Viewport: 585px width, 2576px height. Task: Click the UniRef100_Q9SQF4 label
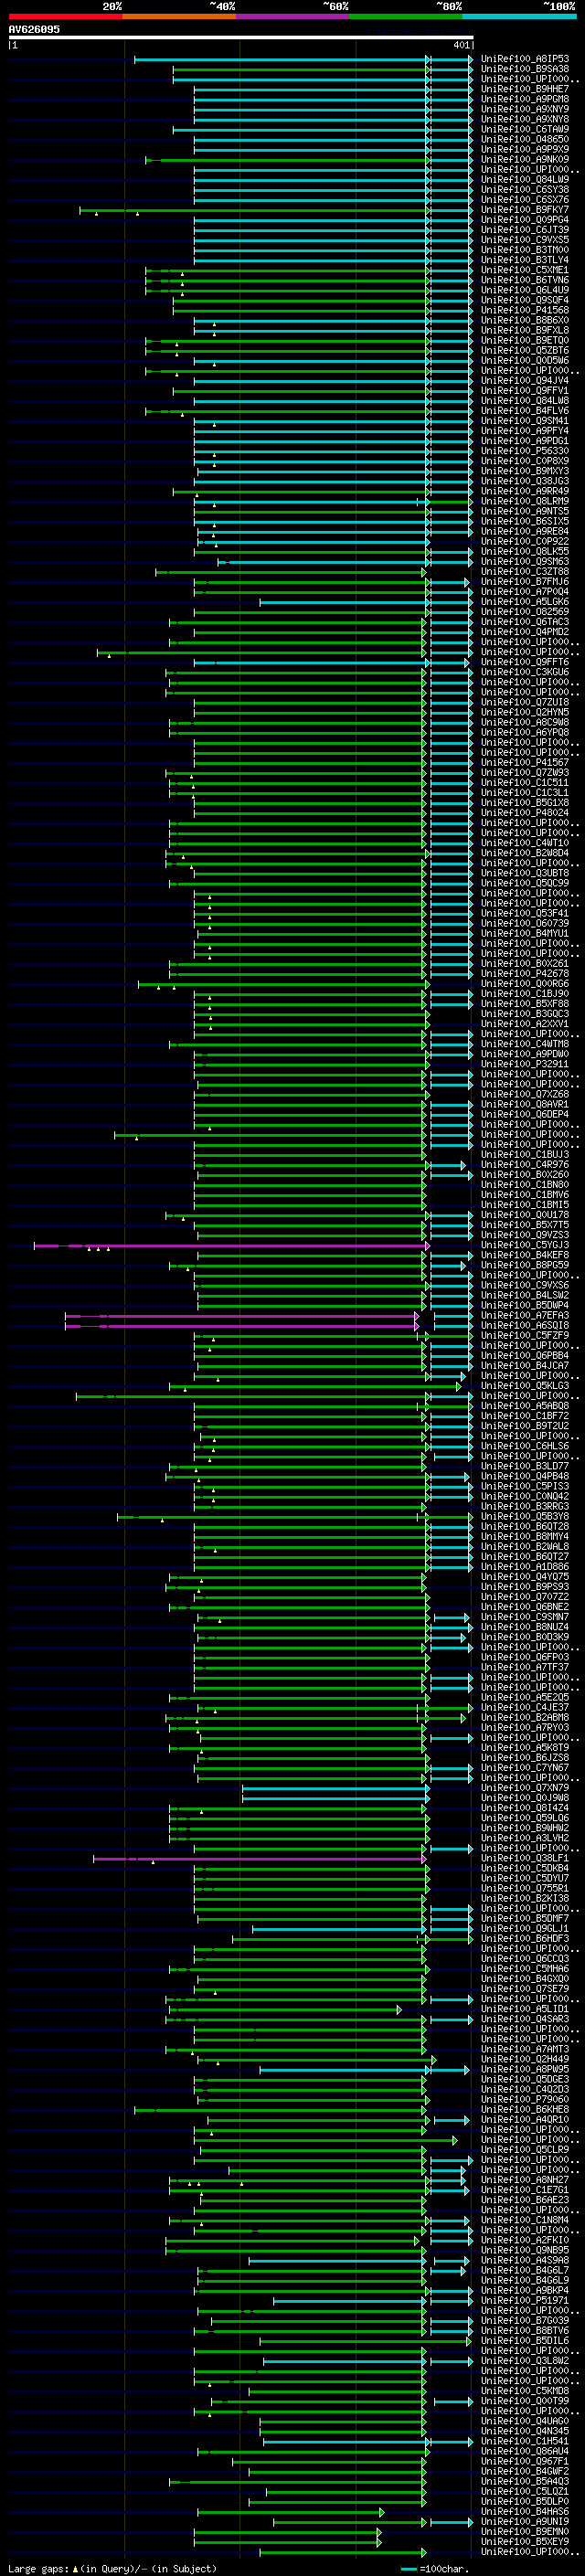[524, 300]
